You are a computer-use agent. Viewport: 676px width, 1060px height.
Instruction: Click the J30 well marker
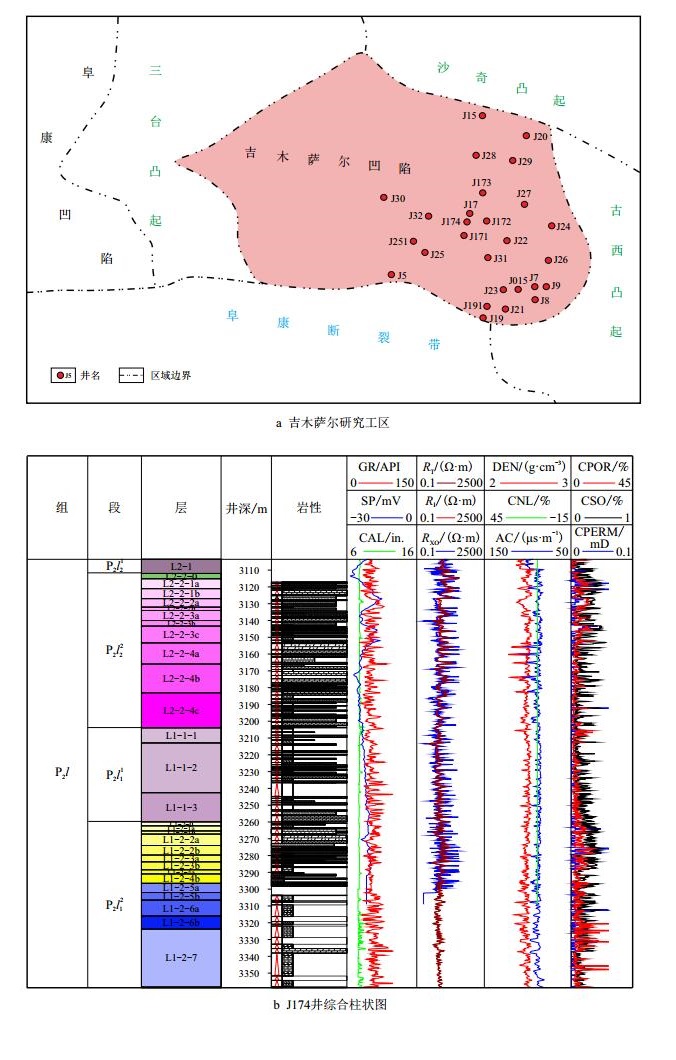coord(384,198)
